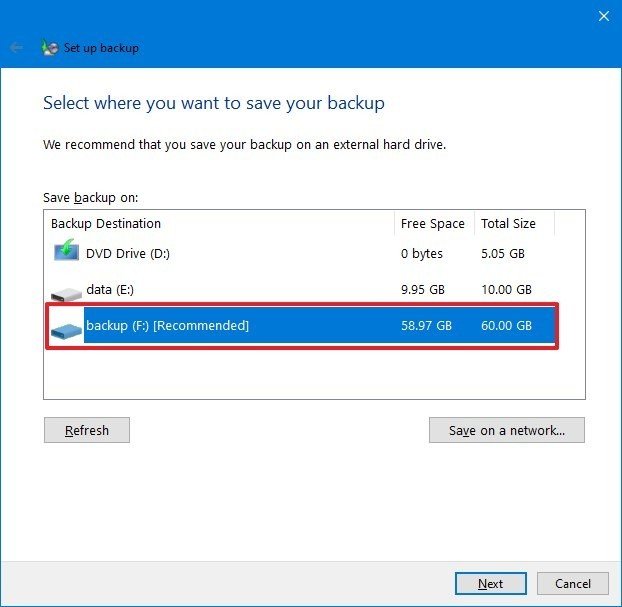
Task: Click the 58.97 GB free space value
Action: 427,326
